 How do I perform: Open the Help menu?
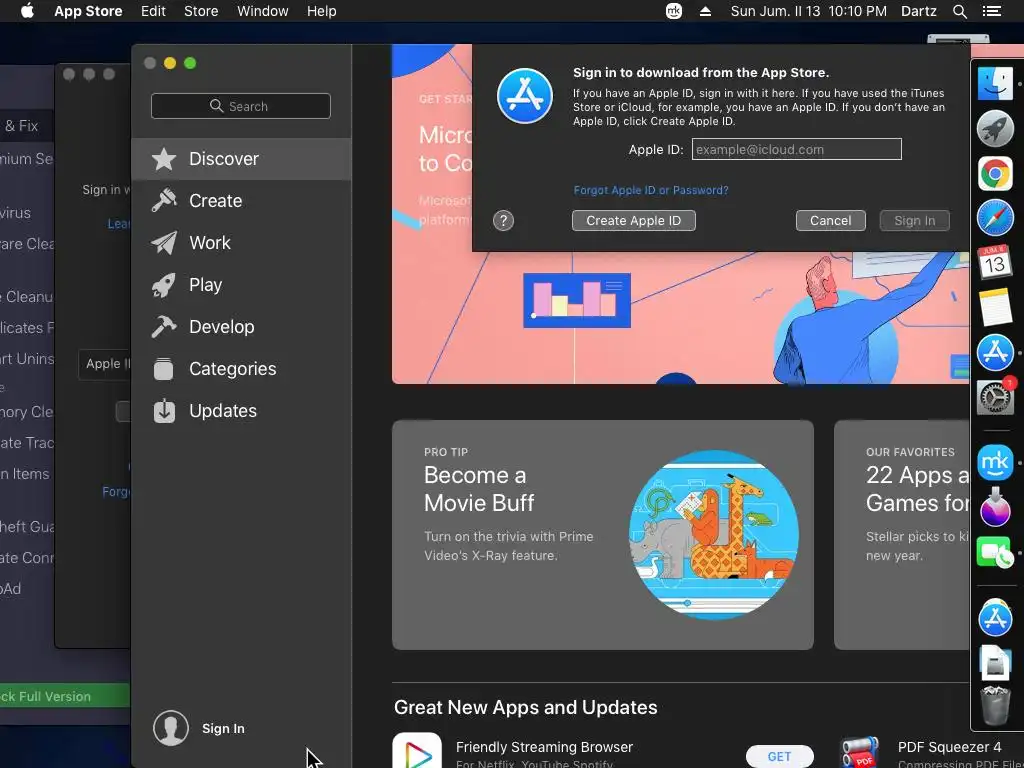tap(321, 11)
